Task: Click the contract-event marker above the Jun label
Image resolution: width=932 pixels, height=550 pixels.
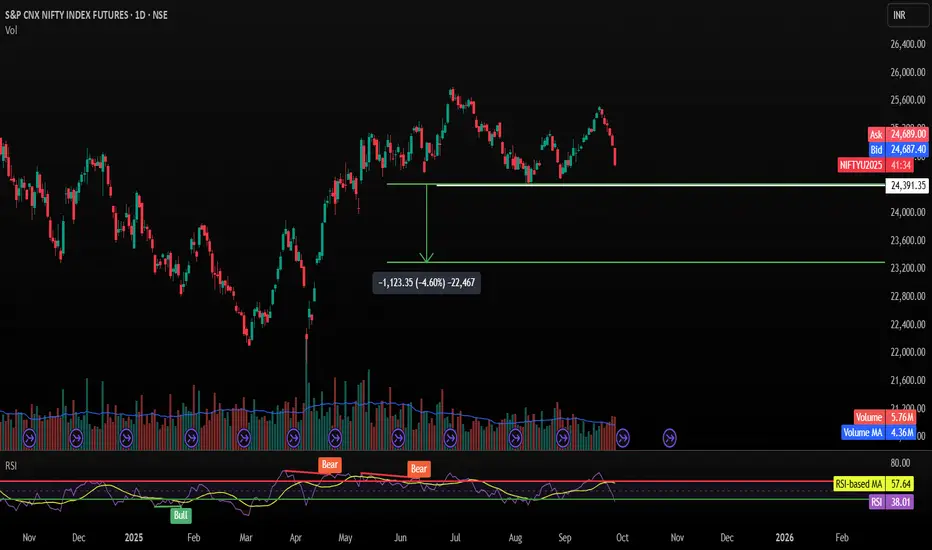Action: click(398, 439)
